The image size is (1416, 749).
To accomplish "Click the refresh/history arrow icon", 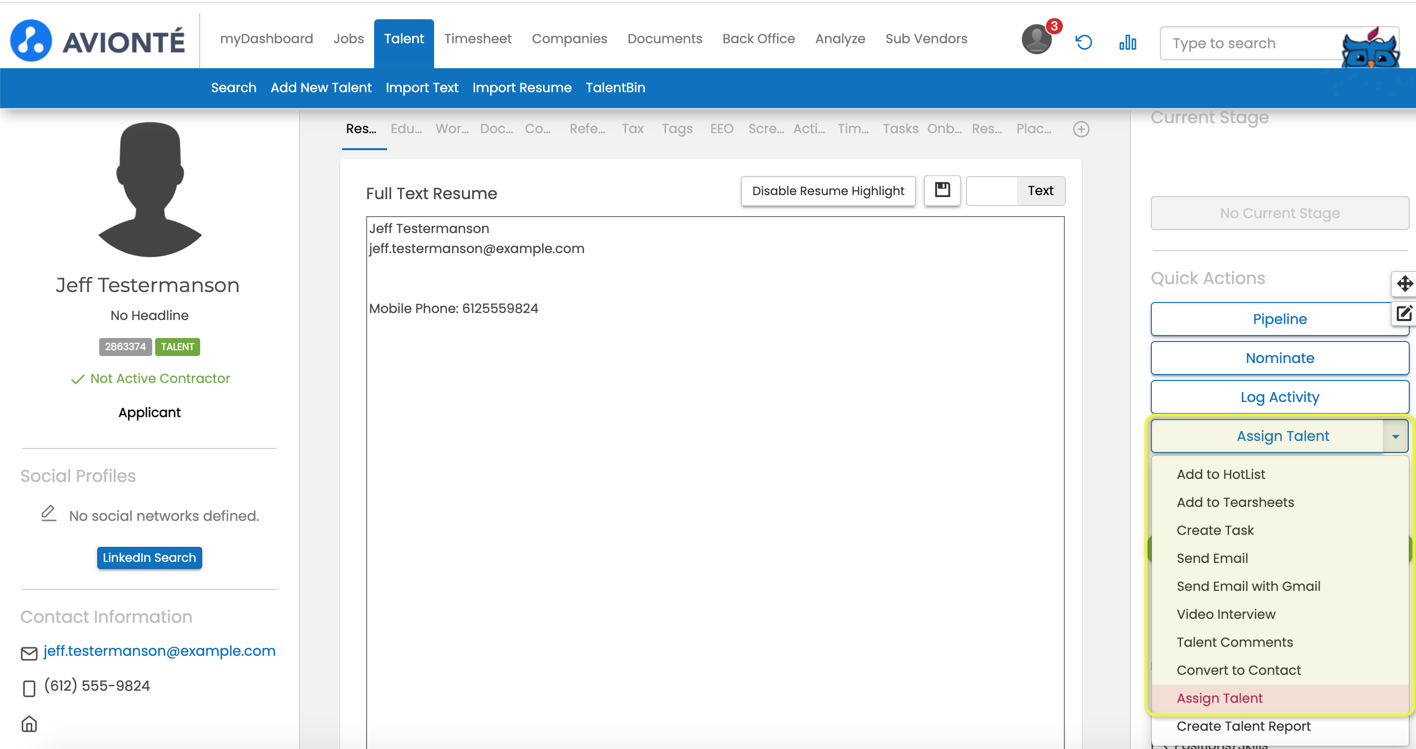I will coord(1083,42).
